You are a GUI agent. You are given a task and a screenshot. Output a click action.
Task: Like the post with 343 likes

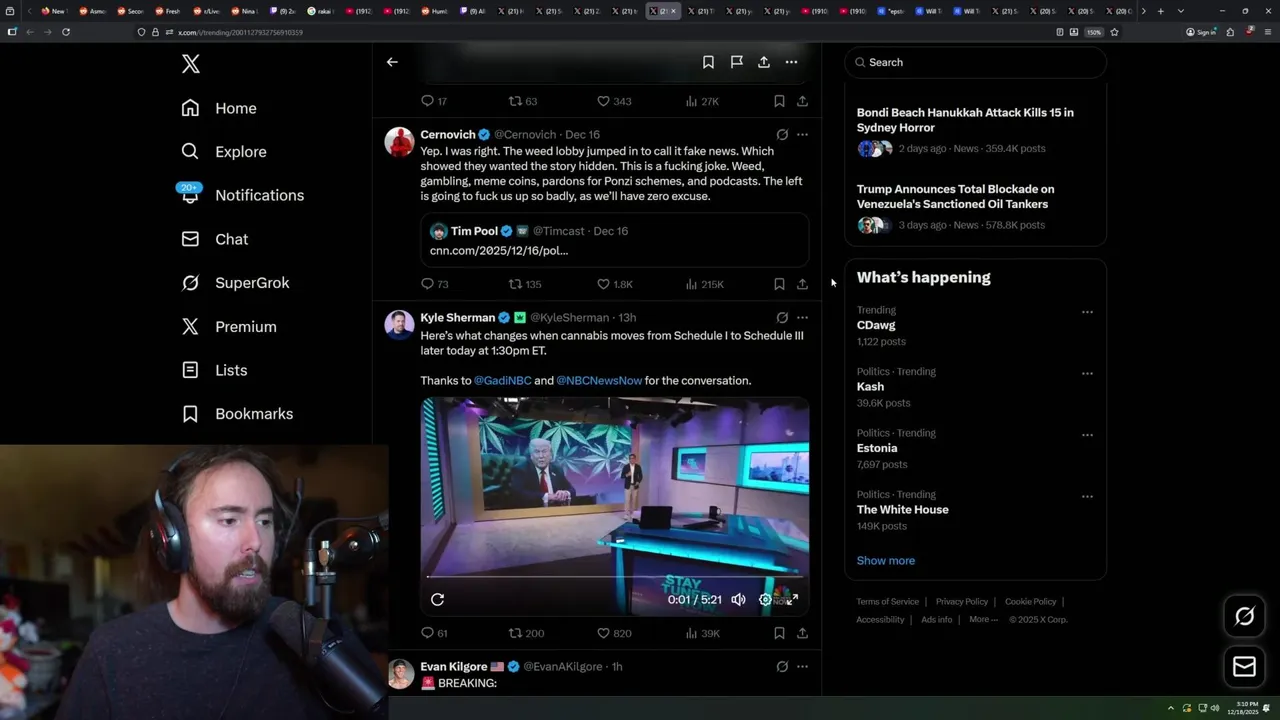[x=614, y=101]
